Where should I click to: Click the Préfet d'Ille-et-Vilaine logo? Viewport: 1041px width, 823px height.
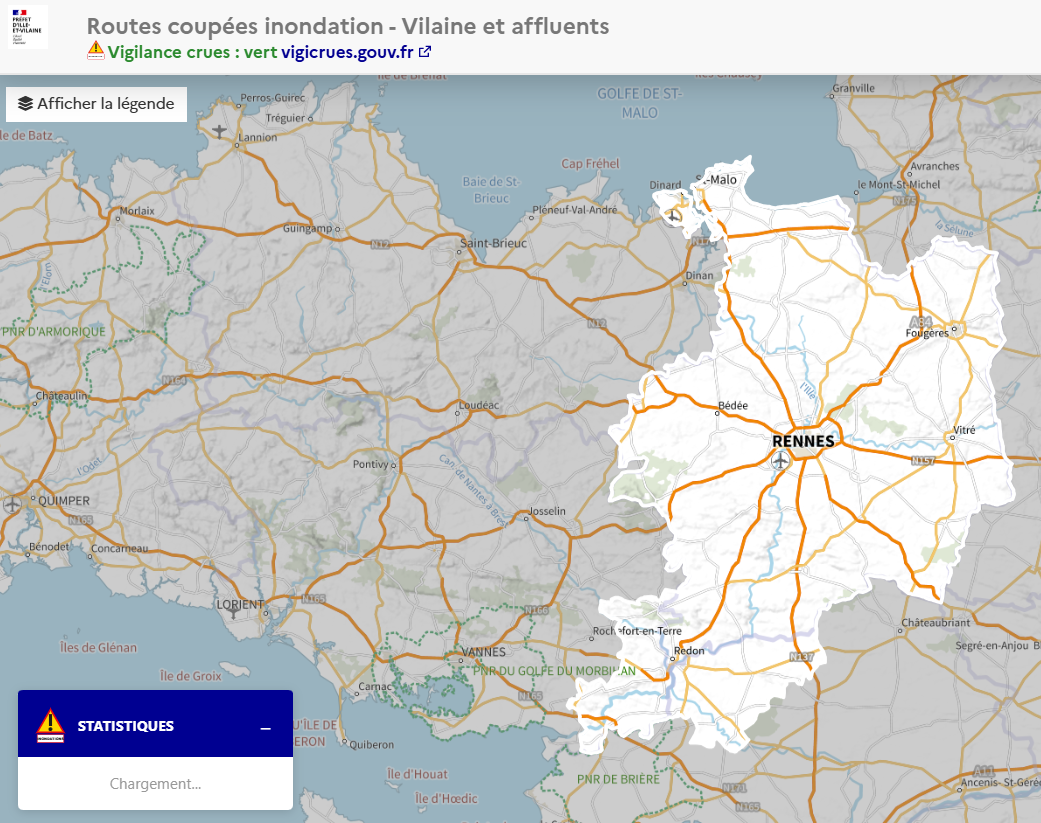pyautogui.click(x=28, y=27)
